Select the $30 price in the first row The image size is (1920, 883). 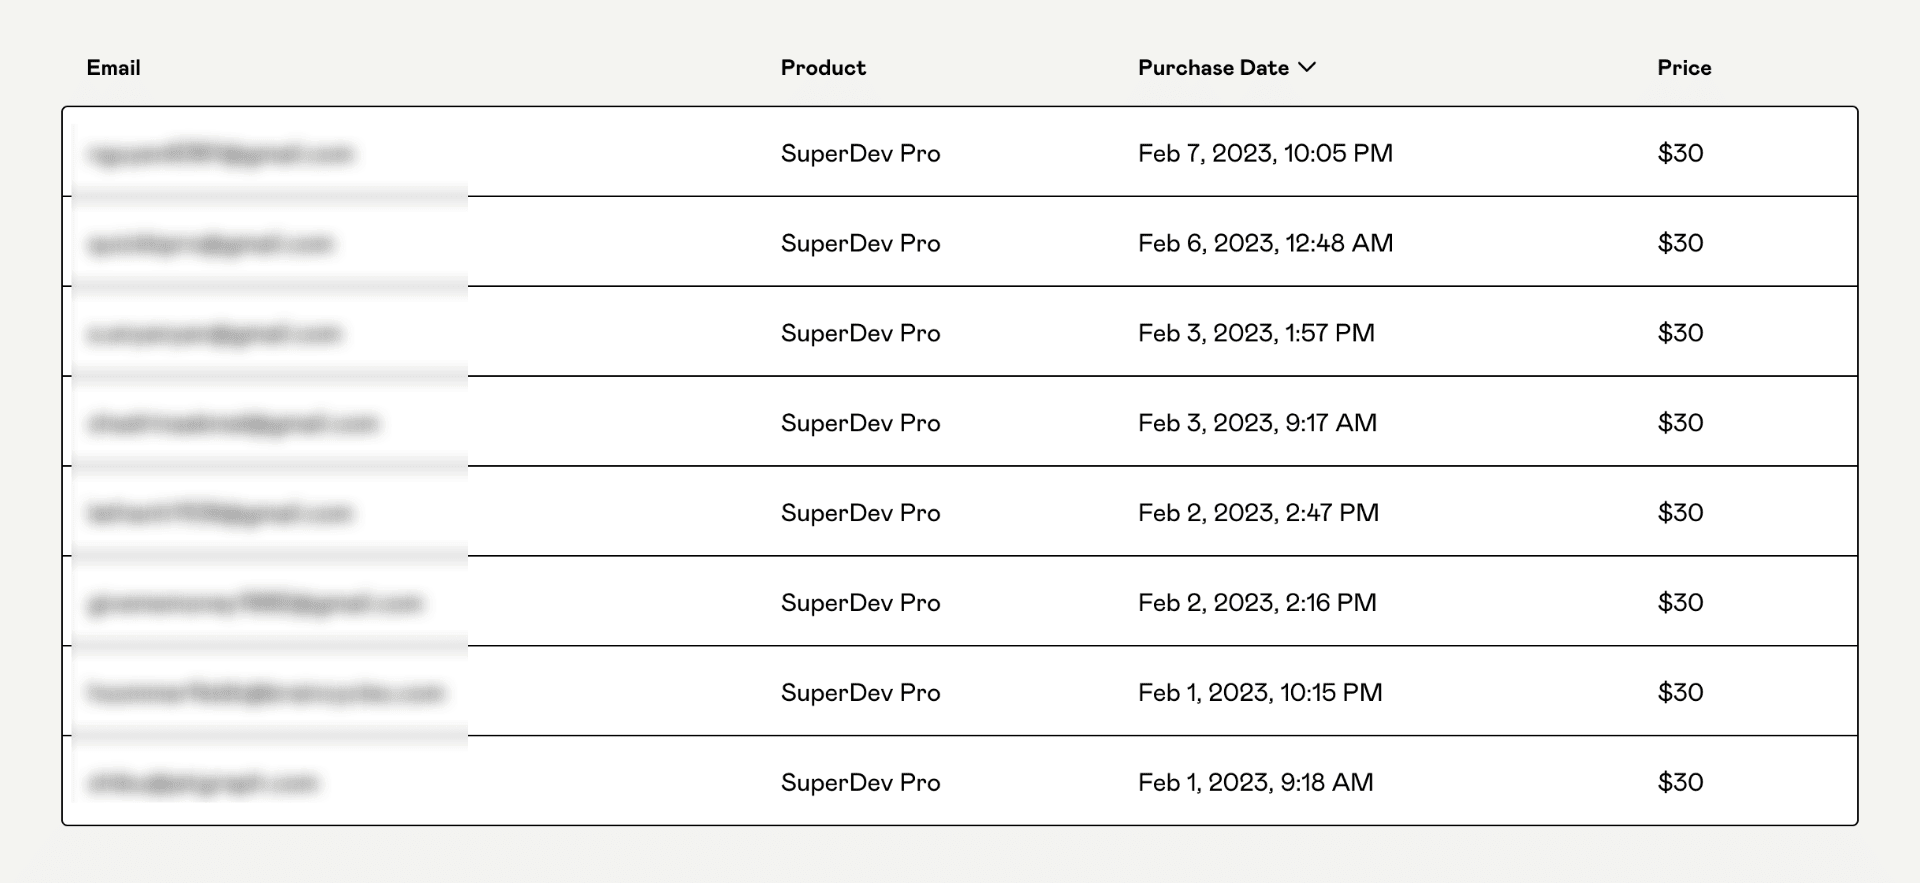pyautogui.click(x=1678, y=153)
